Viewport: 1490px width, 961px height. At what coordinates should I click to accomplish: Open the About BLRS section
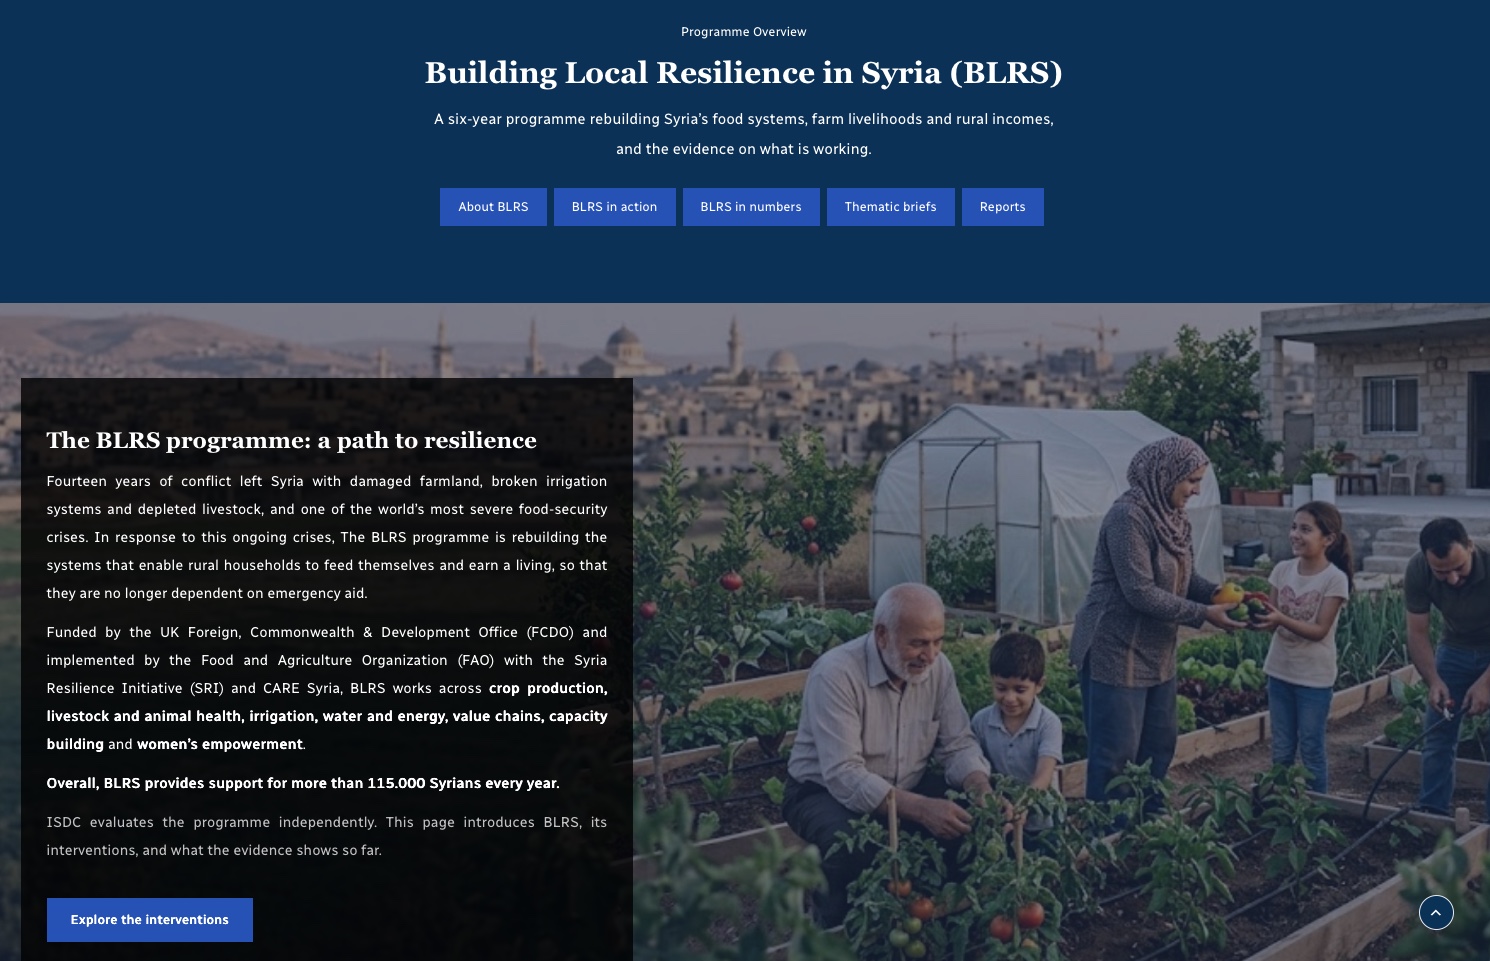pos(493,207)
